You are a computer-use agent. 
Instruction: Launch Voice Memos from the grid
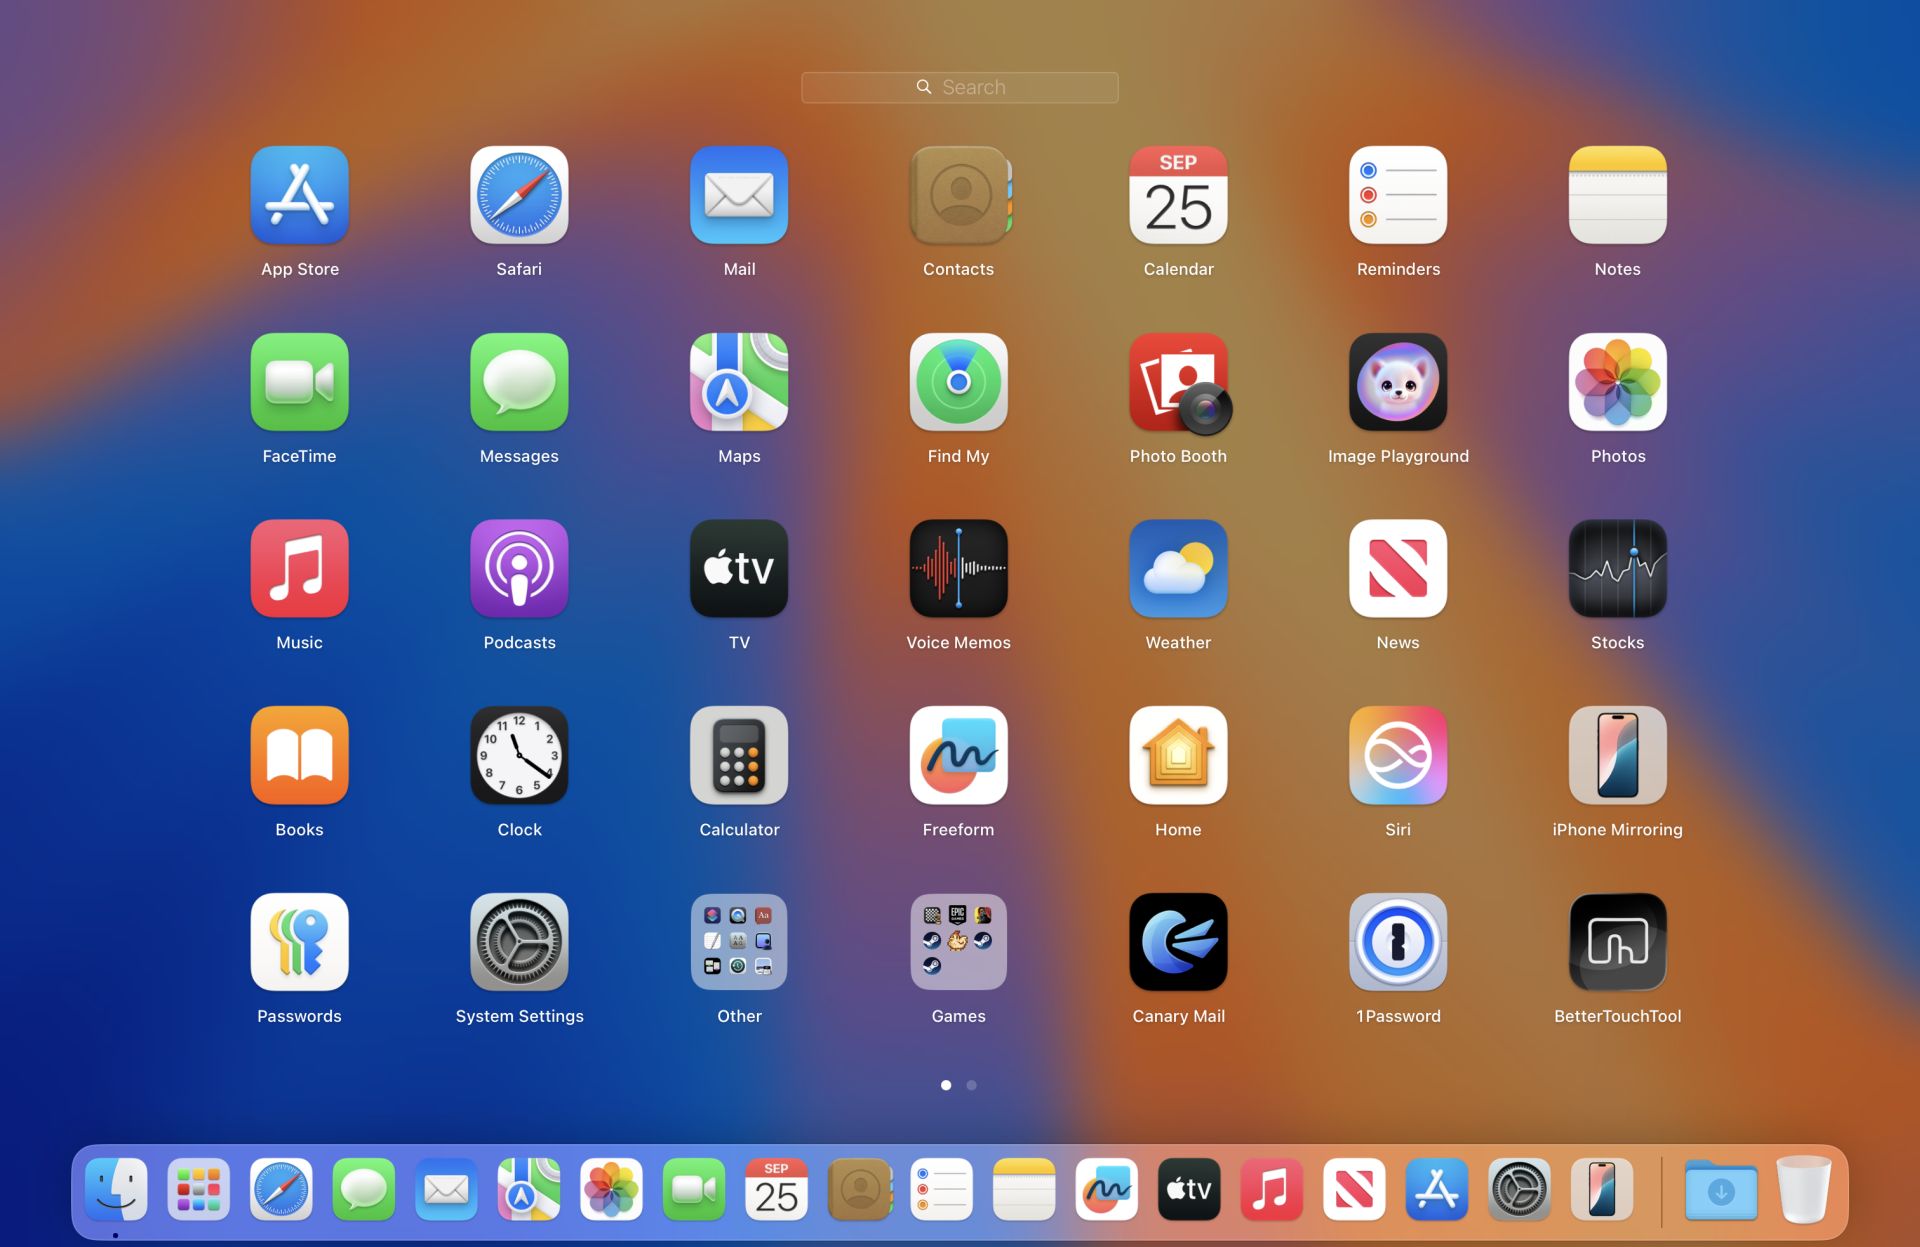click(x=958, y=569)
